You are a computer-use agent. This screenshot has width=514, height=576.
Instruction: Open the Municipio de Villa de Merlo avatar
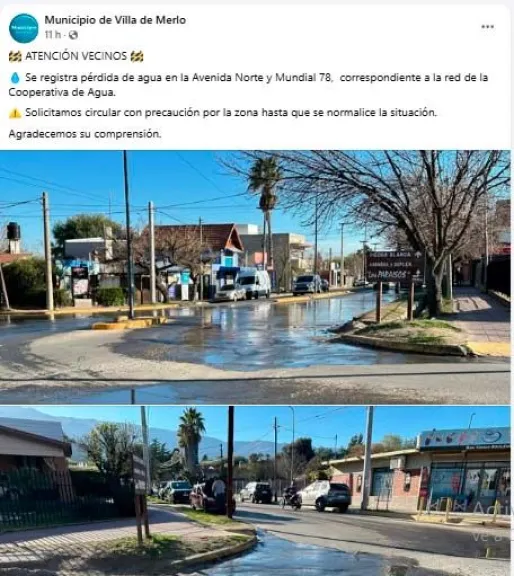[24, 28]
